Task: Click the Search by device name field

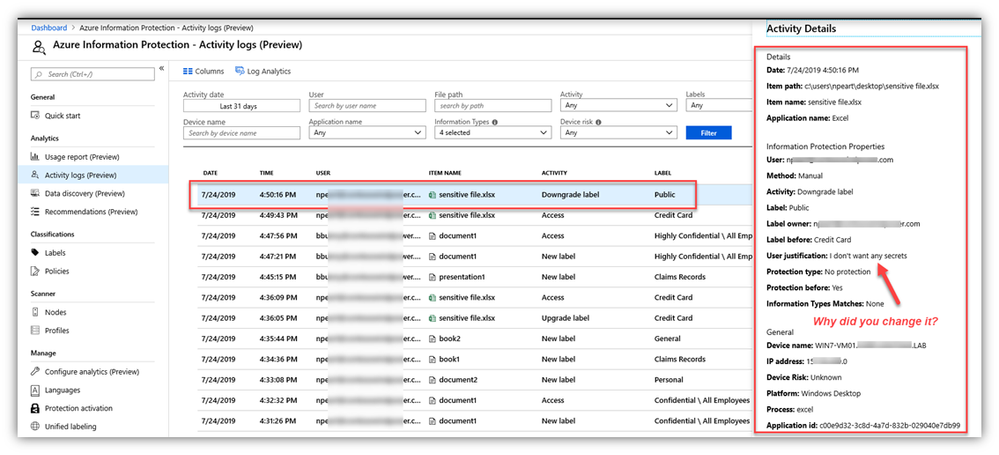Action: pyautogui.click(x=241, y=133)
